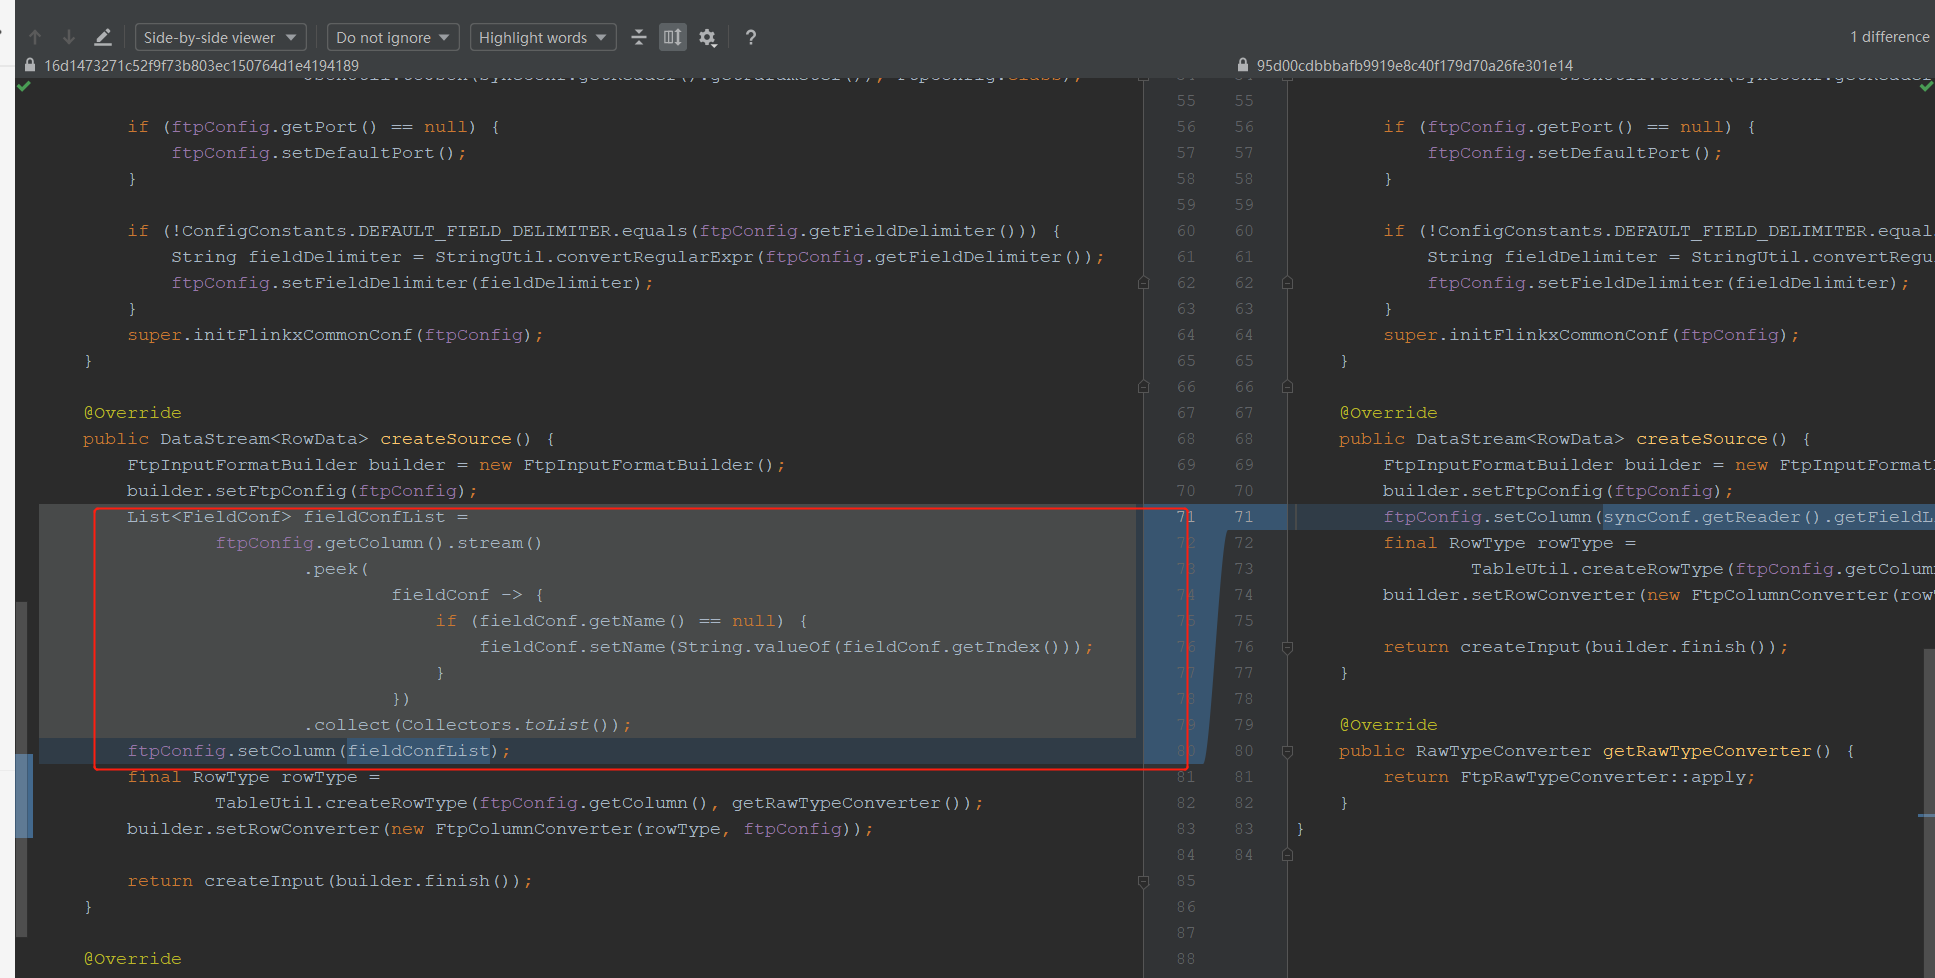Collapse right pane fold marker at line 80
This screenshot has height=978, width=1935.
pyautogui.click(x=1287, y=751)
